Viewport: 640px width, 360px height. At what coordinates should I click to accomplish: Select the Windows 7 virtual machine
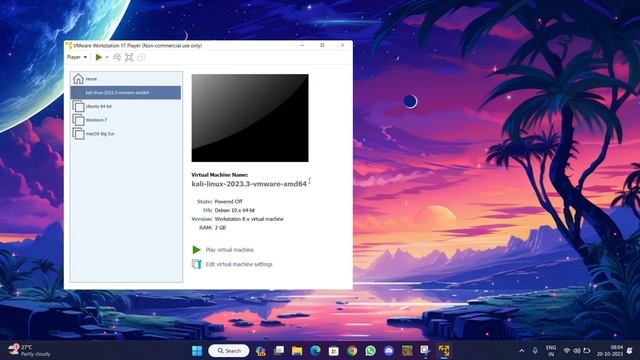pyautogui.click(x=126, y=120)
